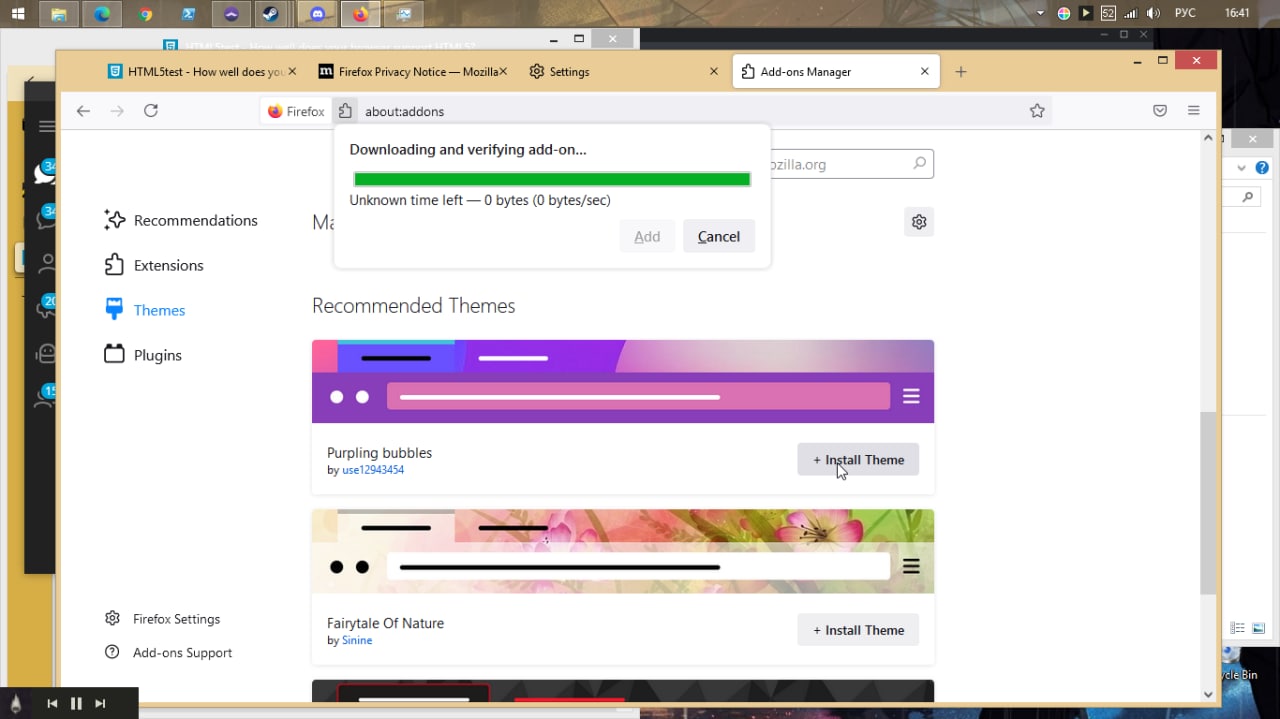Image resolution: width=1280 pixels, height=719 pixels.
Task: Click the scroll up arrow of the add-ons page
Action: click(1208, 138)
